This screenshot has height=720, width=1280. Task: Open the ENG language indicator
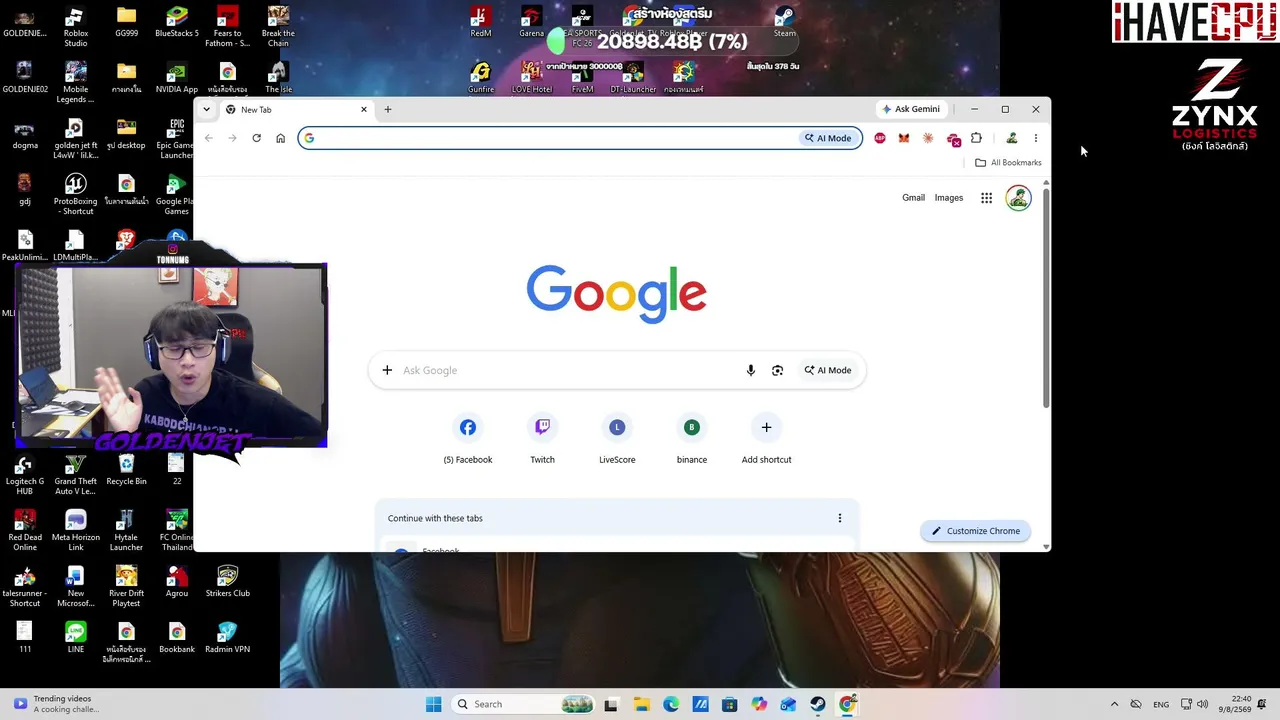pos(1161,704)
